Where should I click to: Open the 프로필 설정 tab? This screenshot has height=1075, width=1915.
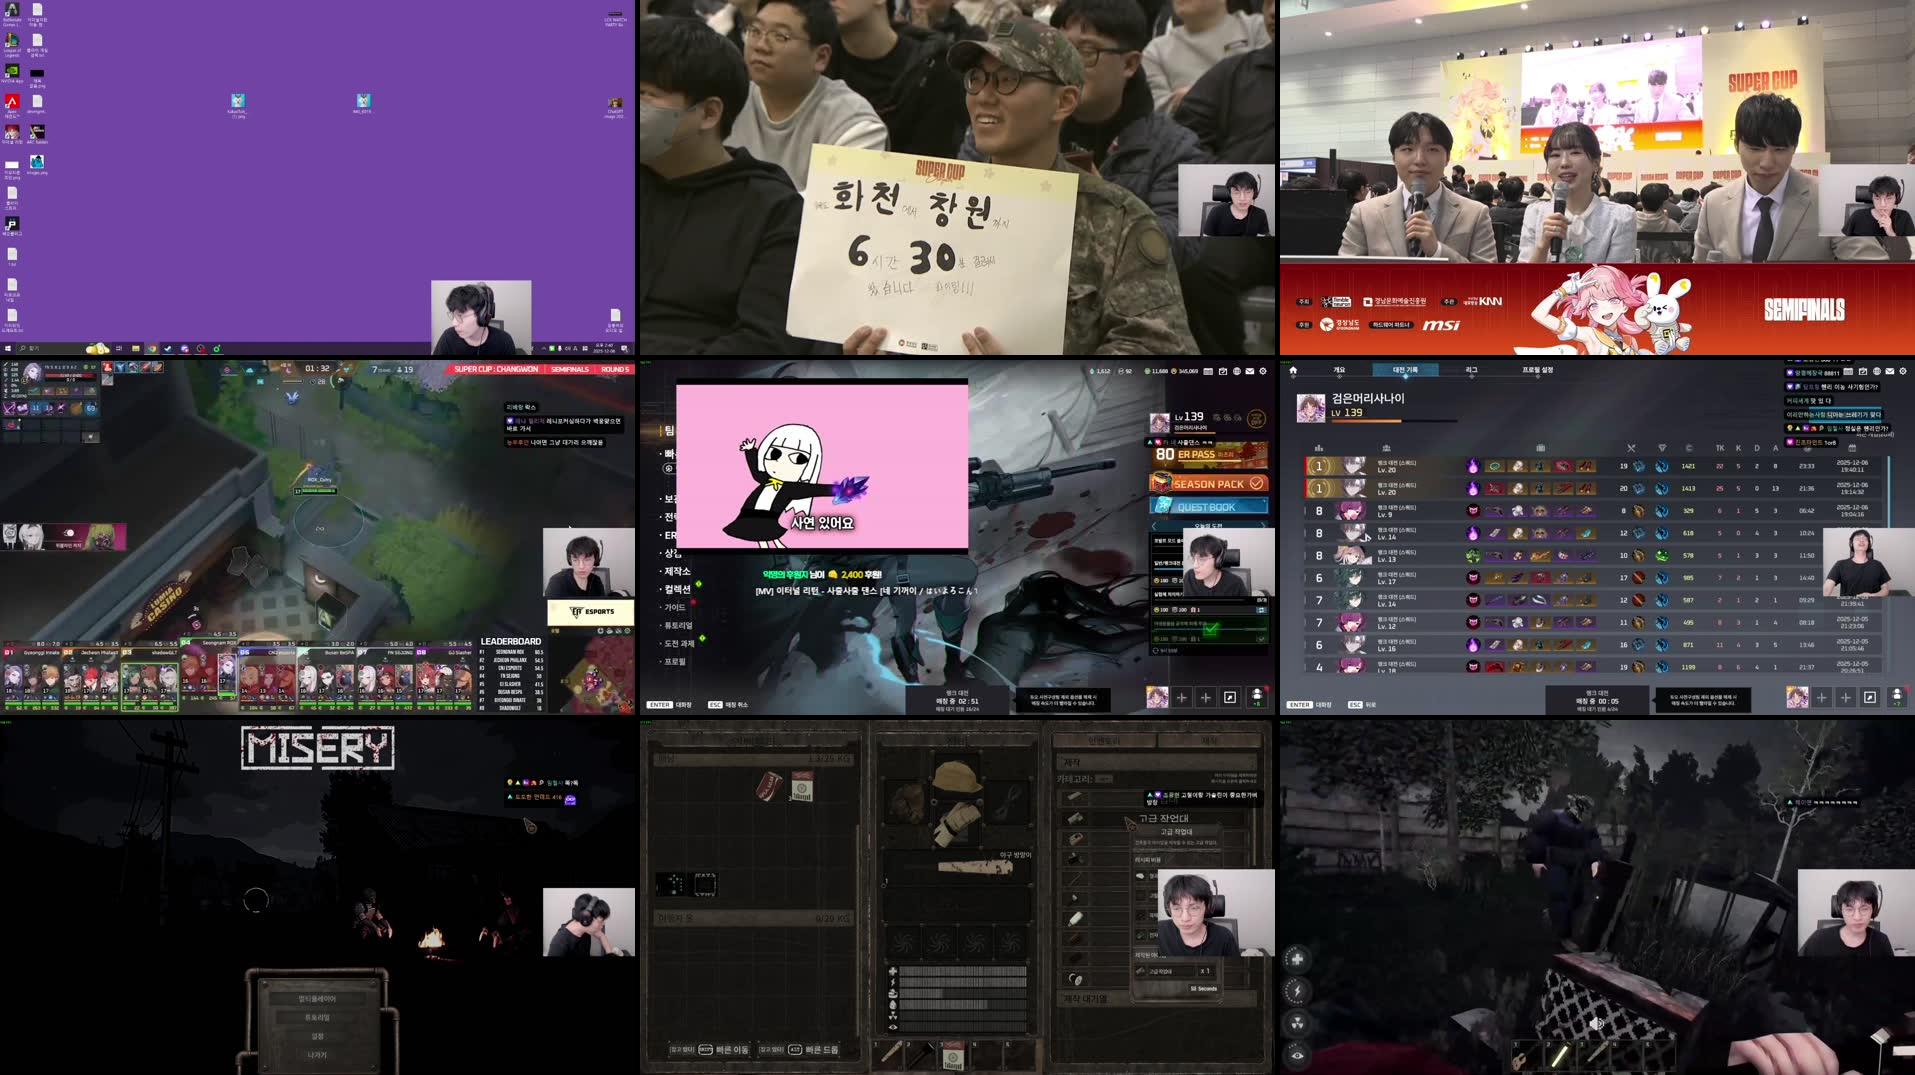coord(1538,368)
